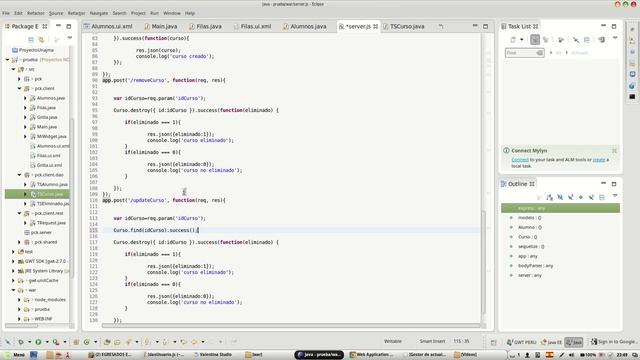The image size is (640, 360).
Task: Open Web Application window from taskbar
Action: 372,355
